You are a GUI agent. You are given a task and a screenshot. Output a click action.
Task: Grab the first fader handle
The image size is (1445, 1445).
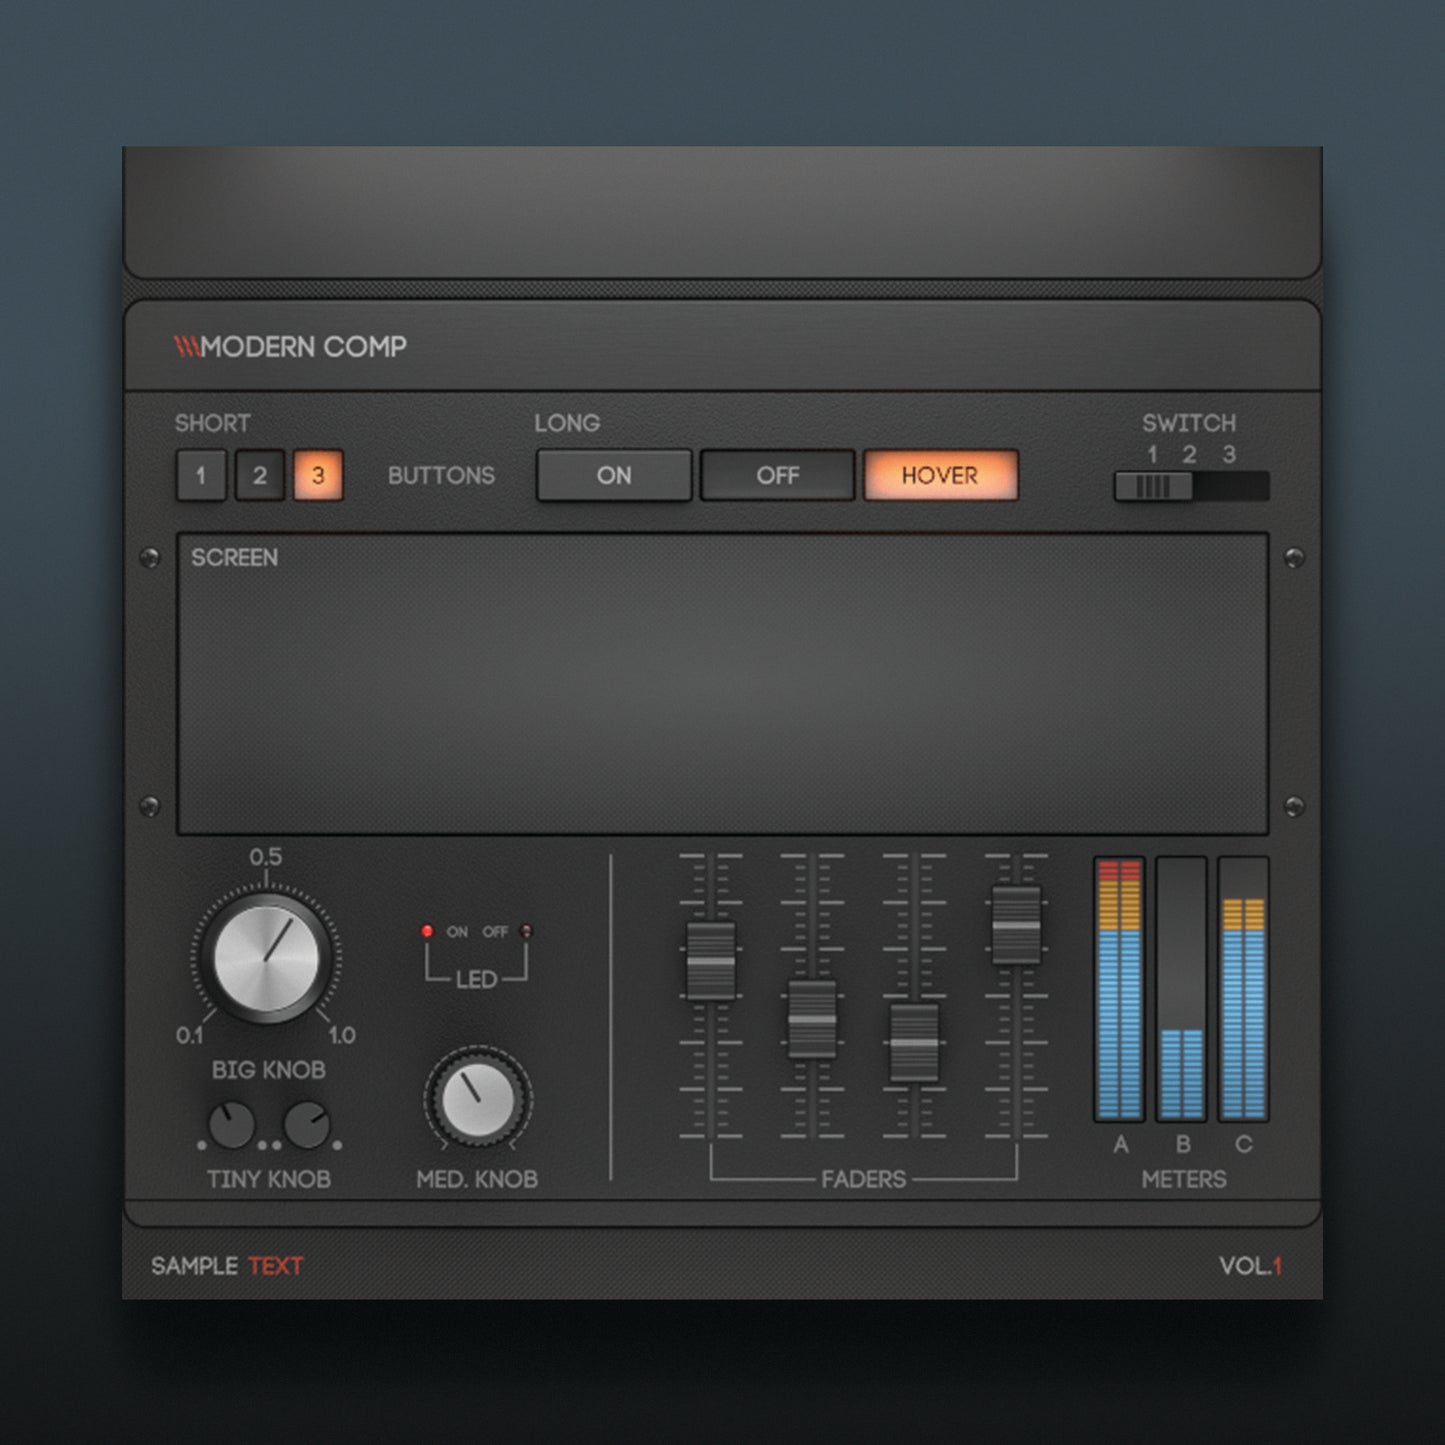(x=711, y=961)
